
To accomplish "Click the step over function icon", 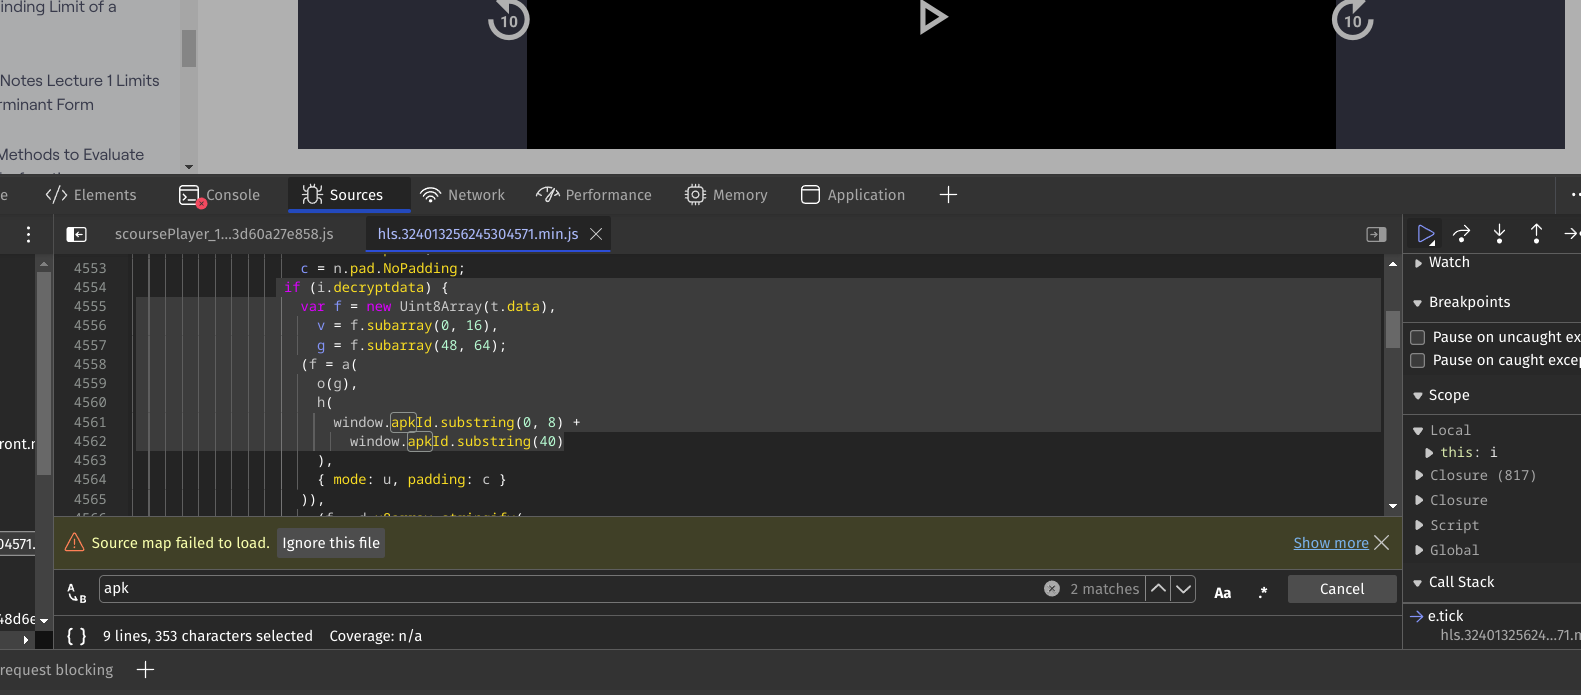I will [x=1462, y=234].
